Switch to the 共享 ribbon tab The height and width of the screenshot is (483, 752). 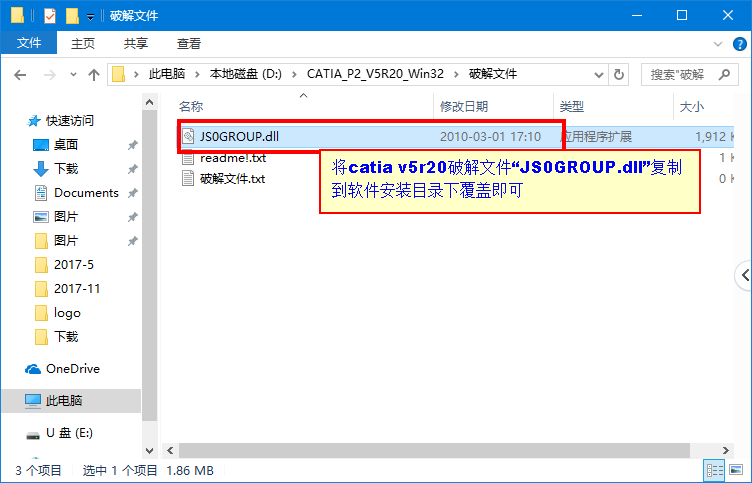(136, 44)
